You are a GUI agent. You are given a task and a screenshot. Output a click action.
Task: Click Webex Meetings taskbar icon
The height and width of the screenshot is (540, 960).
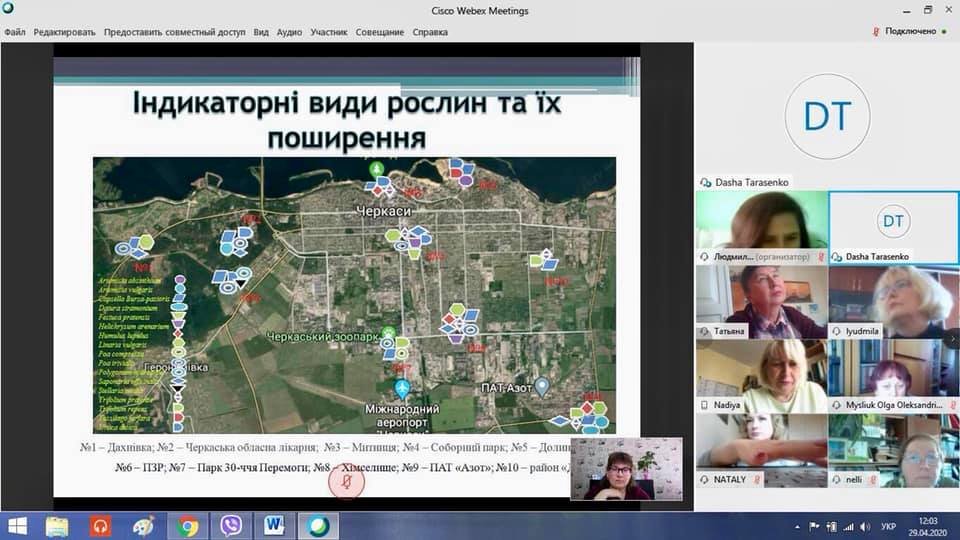318,526
